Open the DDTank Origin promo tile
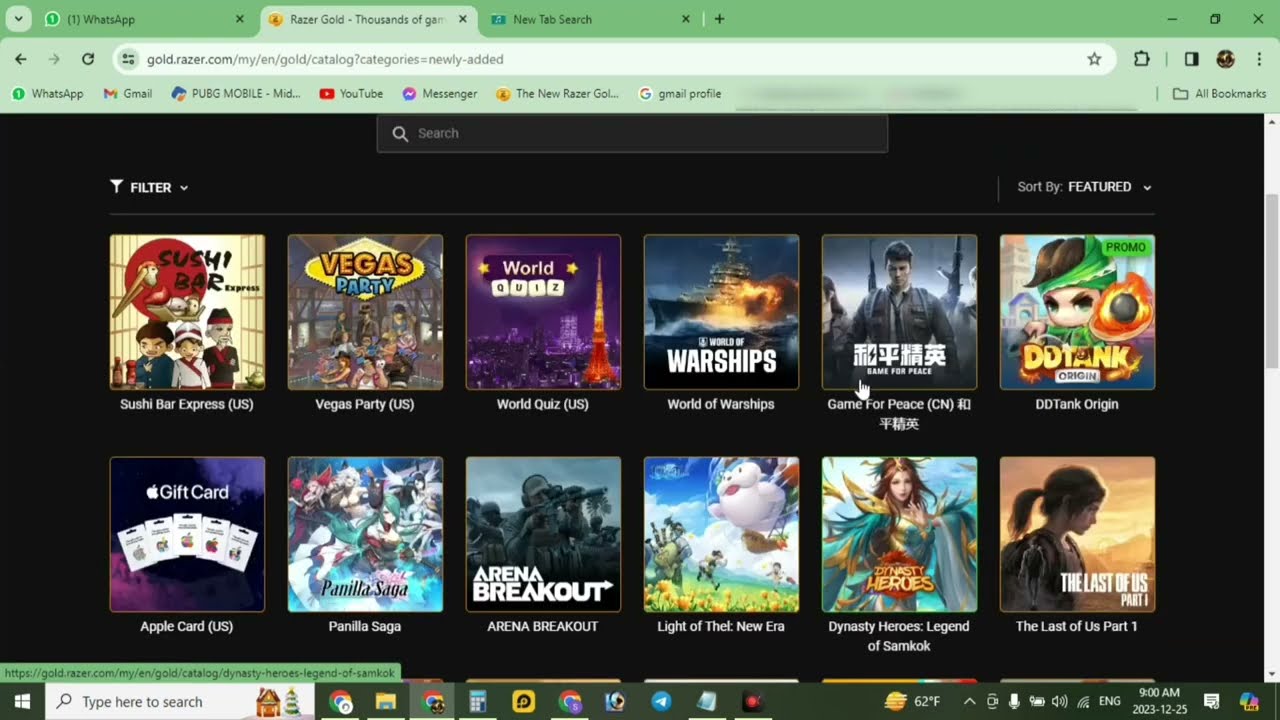The height and width of the screenshot is (720, 1280). pyautogui.click(x=1077, y=312)
